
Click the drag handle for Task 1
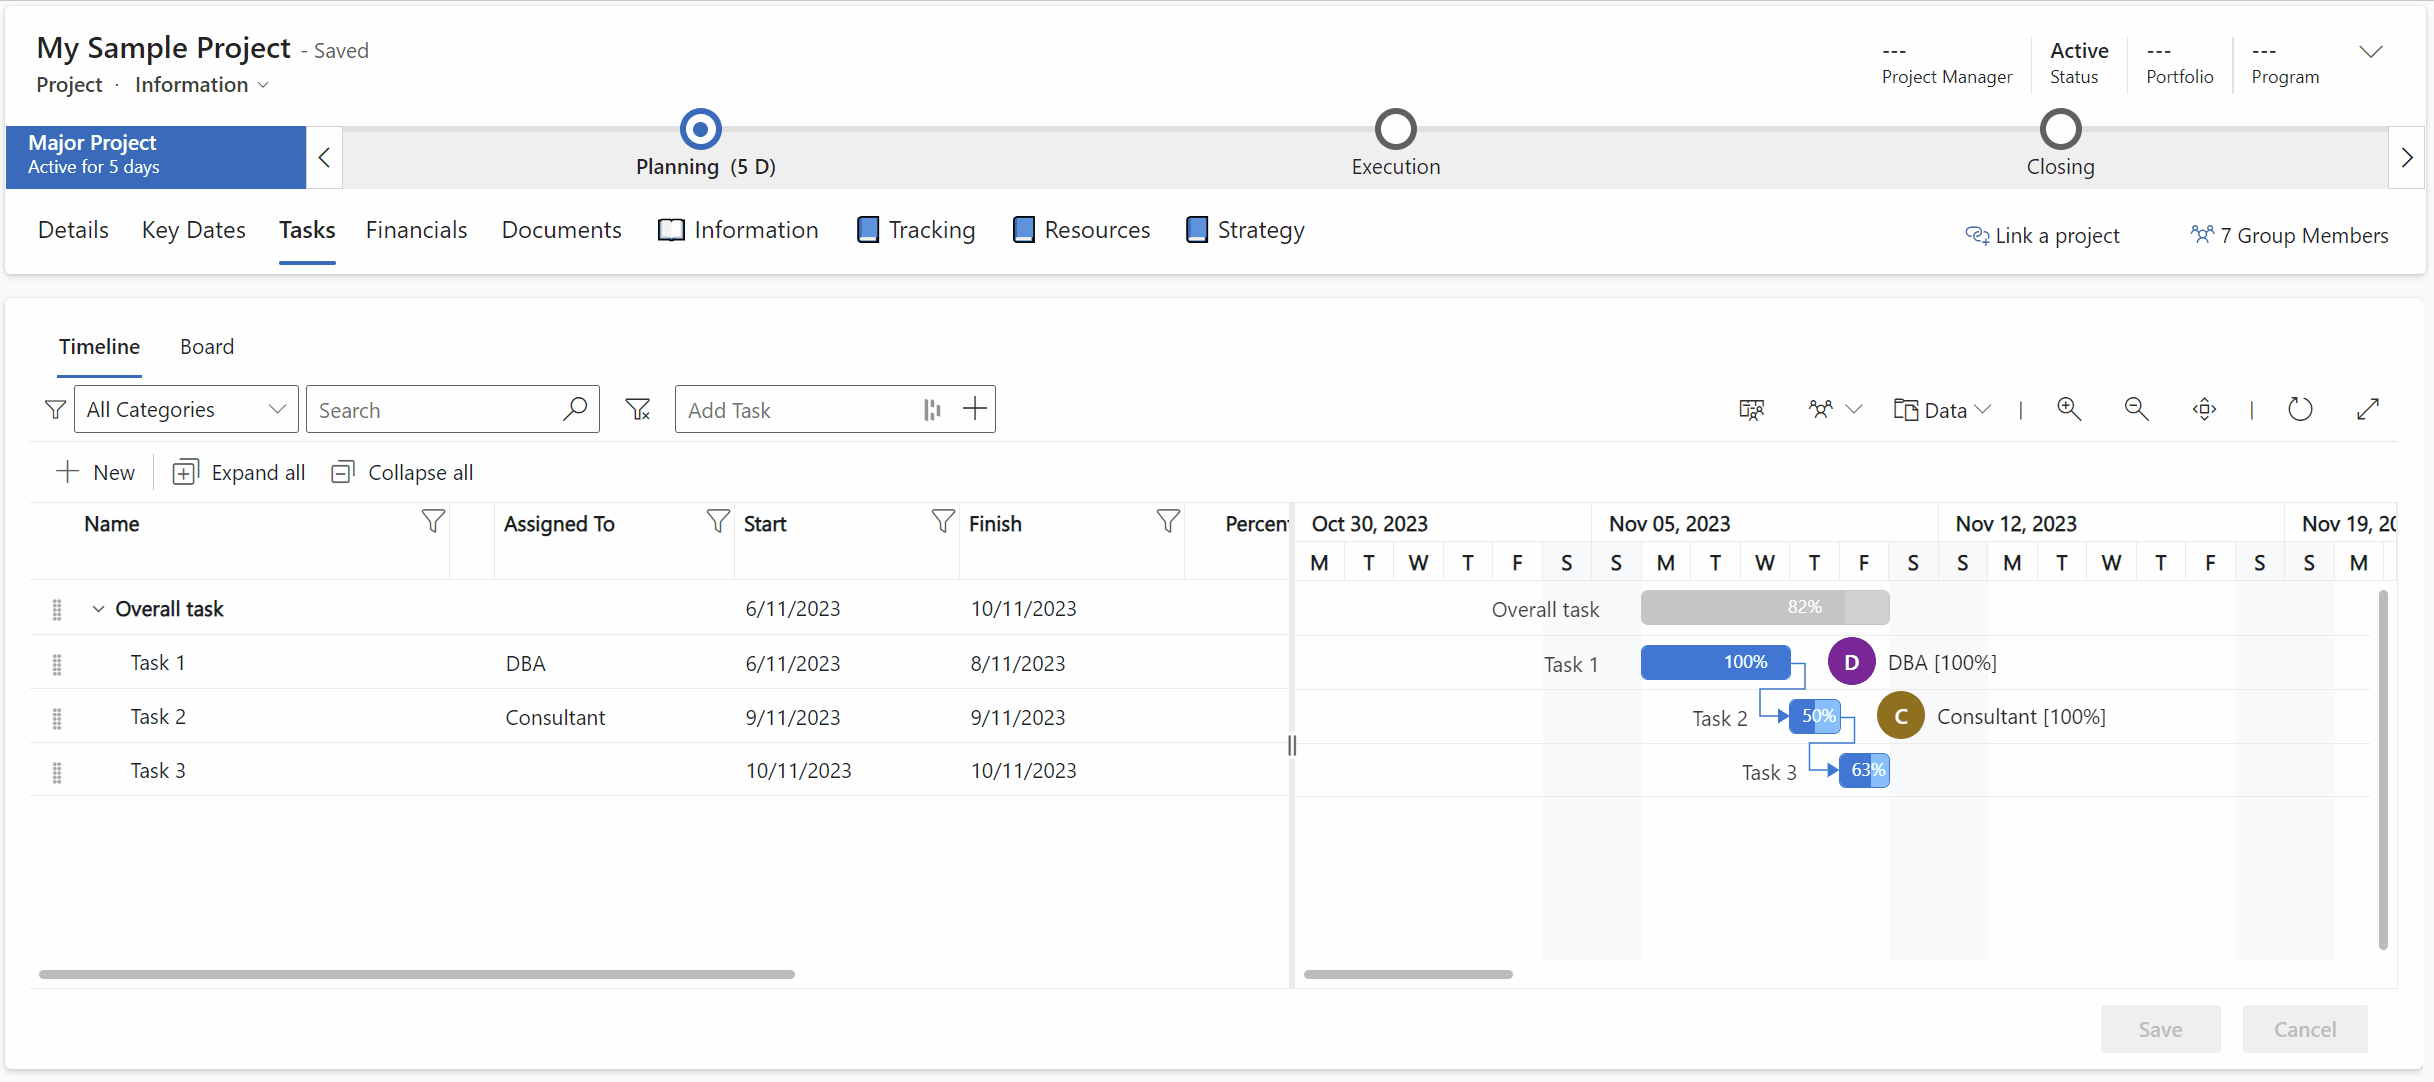click(57, 664)
